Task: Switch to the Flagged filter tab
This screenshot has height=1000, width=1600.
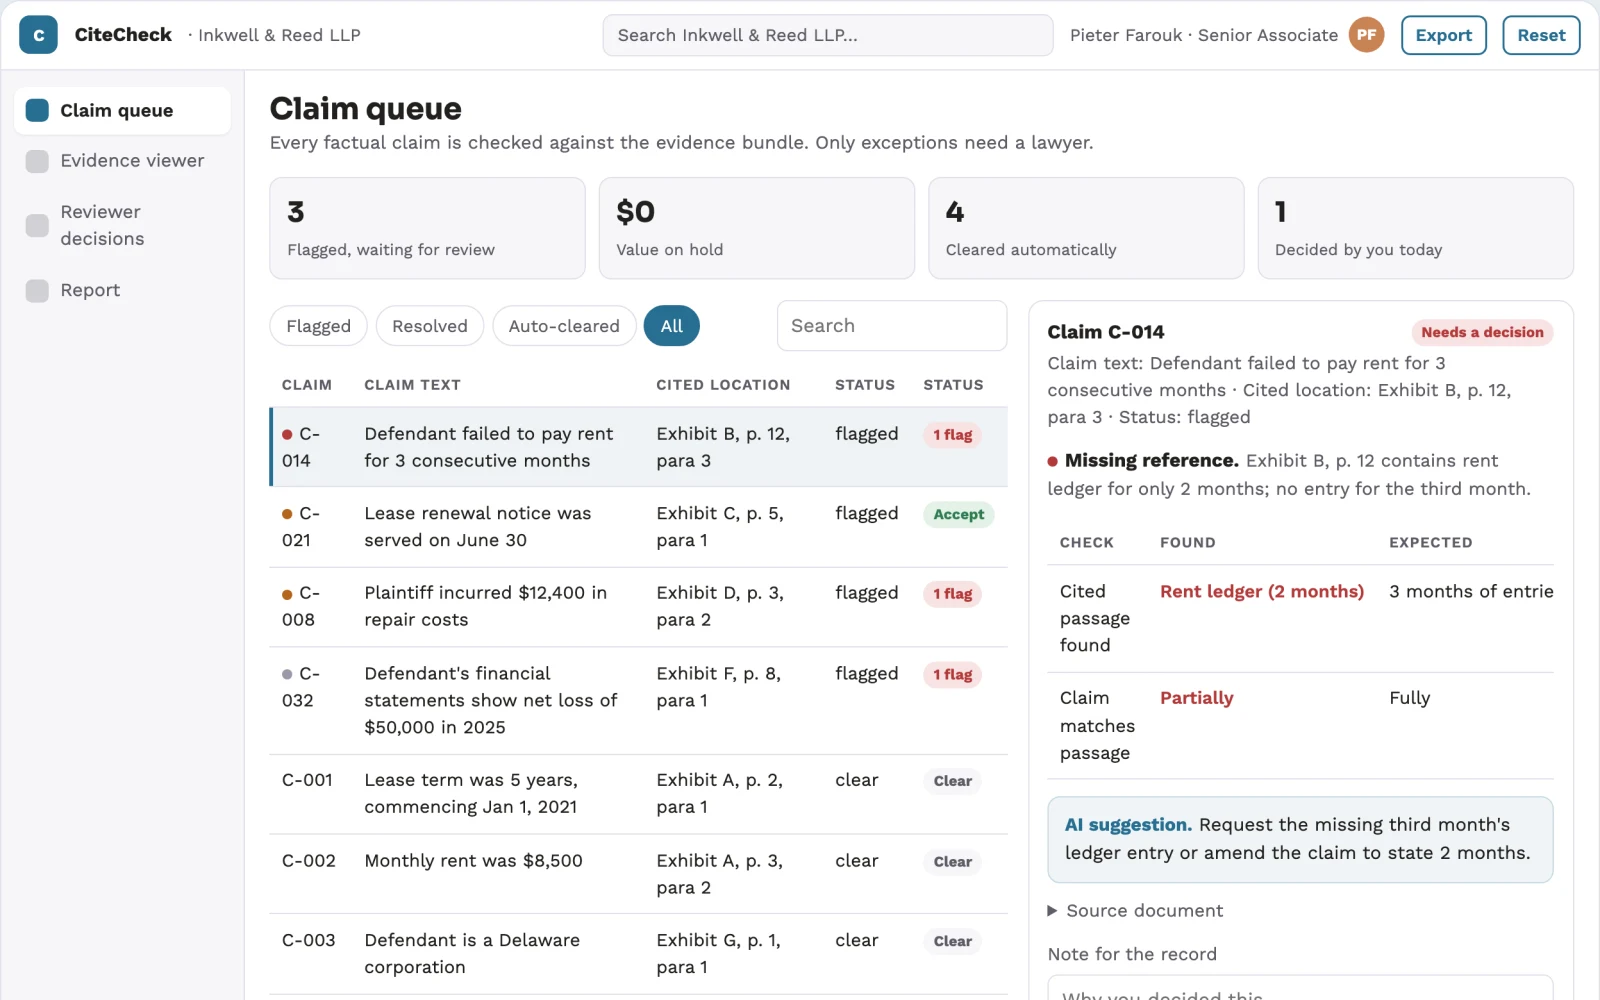Action: [318, 326]
